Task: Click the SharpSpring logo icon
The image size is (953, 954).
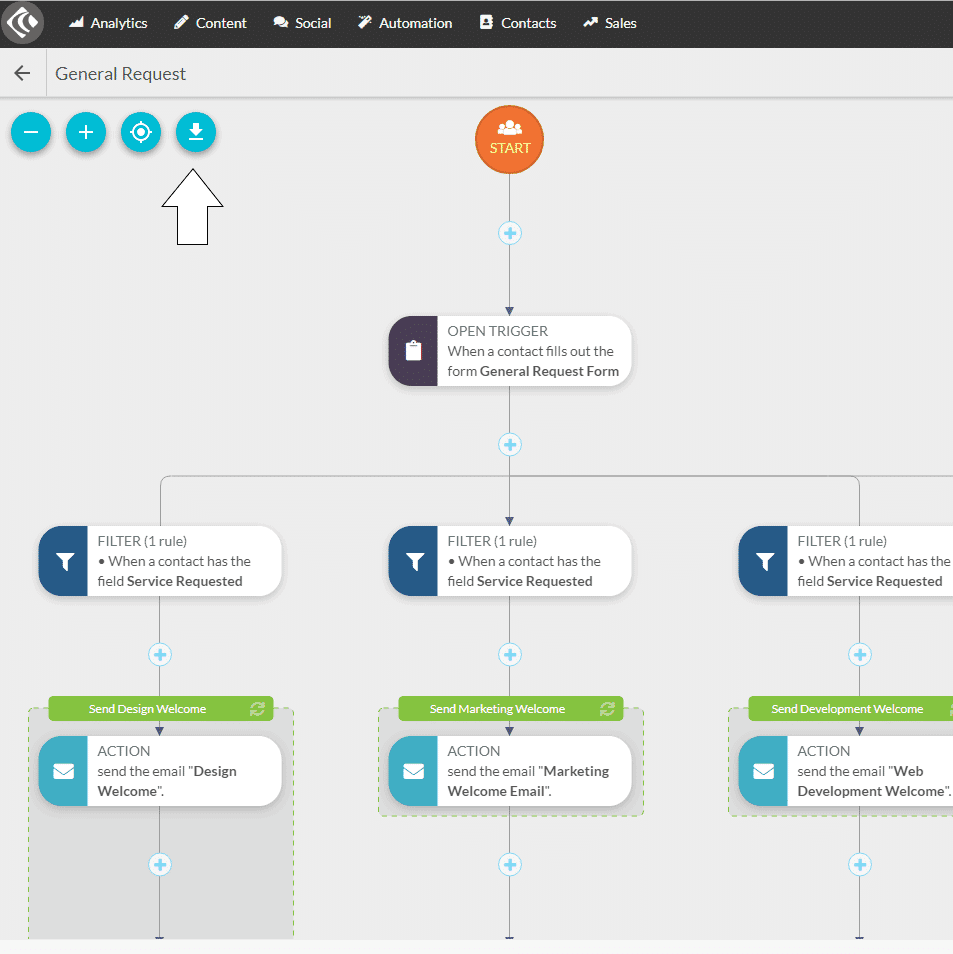Action: click(23, 23)
